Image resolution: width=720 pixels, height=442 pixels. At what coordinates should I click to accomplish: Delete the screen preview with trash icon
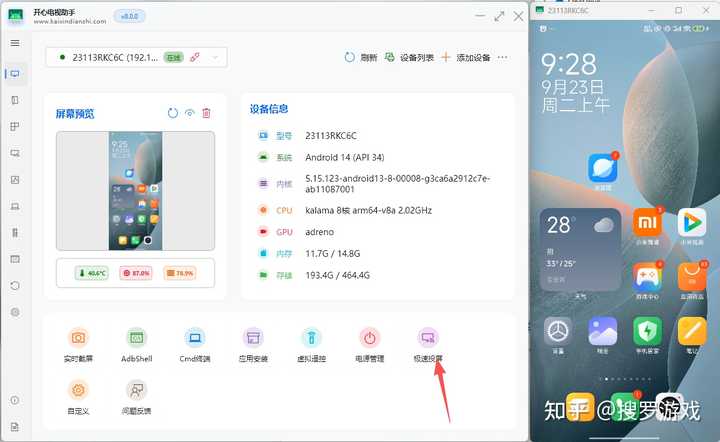(206, 114)
